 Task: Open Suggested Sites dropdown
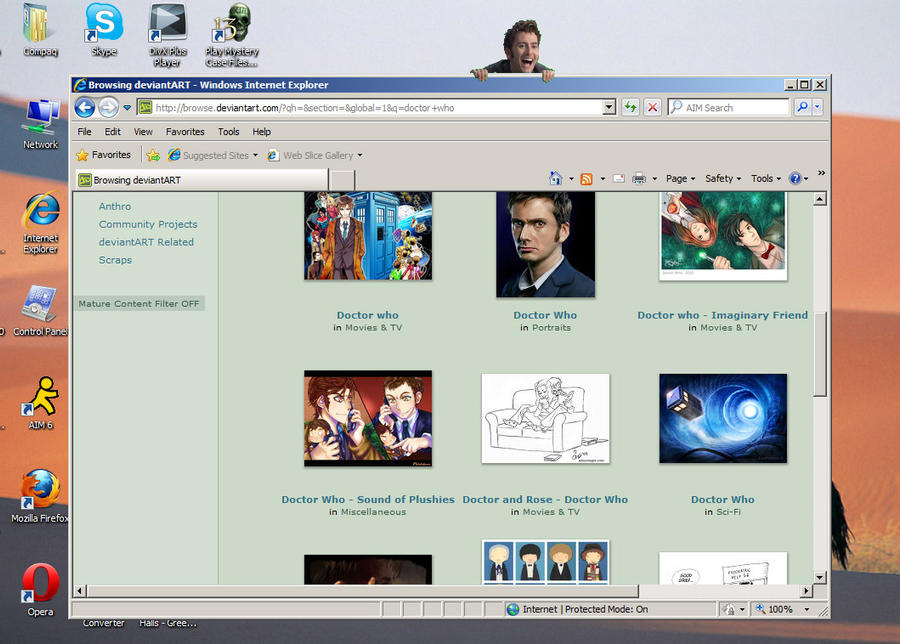pyautogui.click(x=213, y=155)
